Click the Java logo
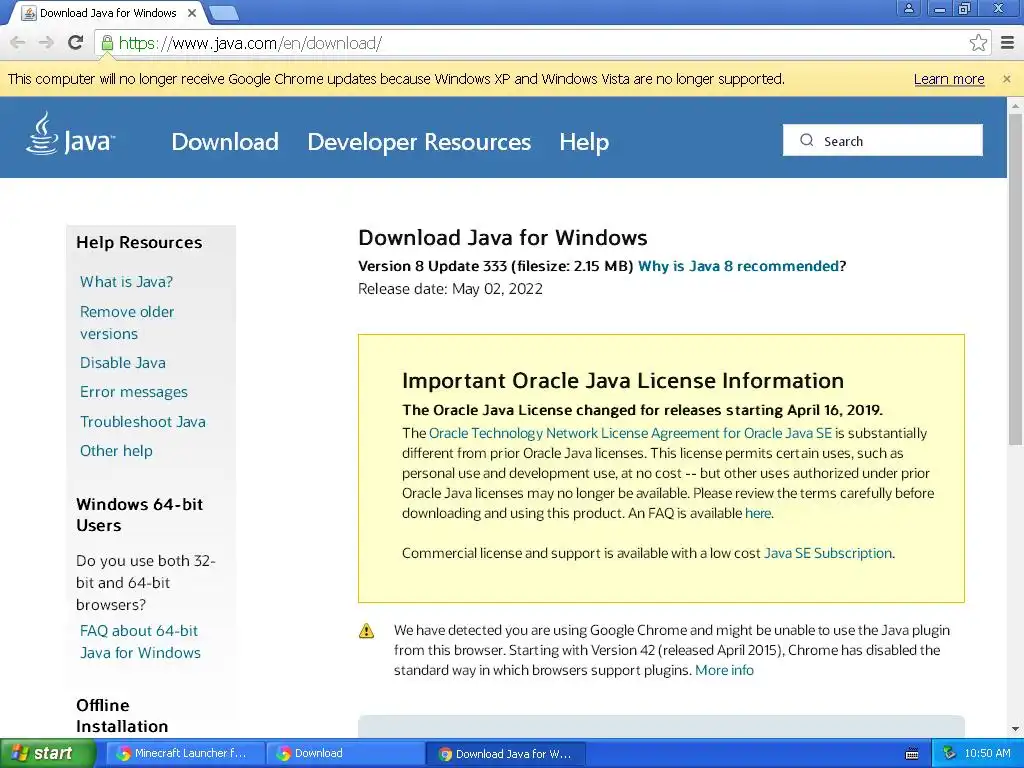The height and width of the screenshot is (768, 1024). coord(71,134)
